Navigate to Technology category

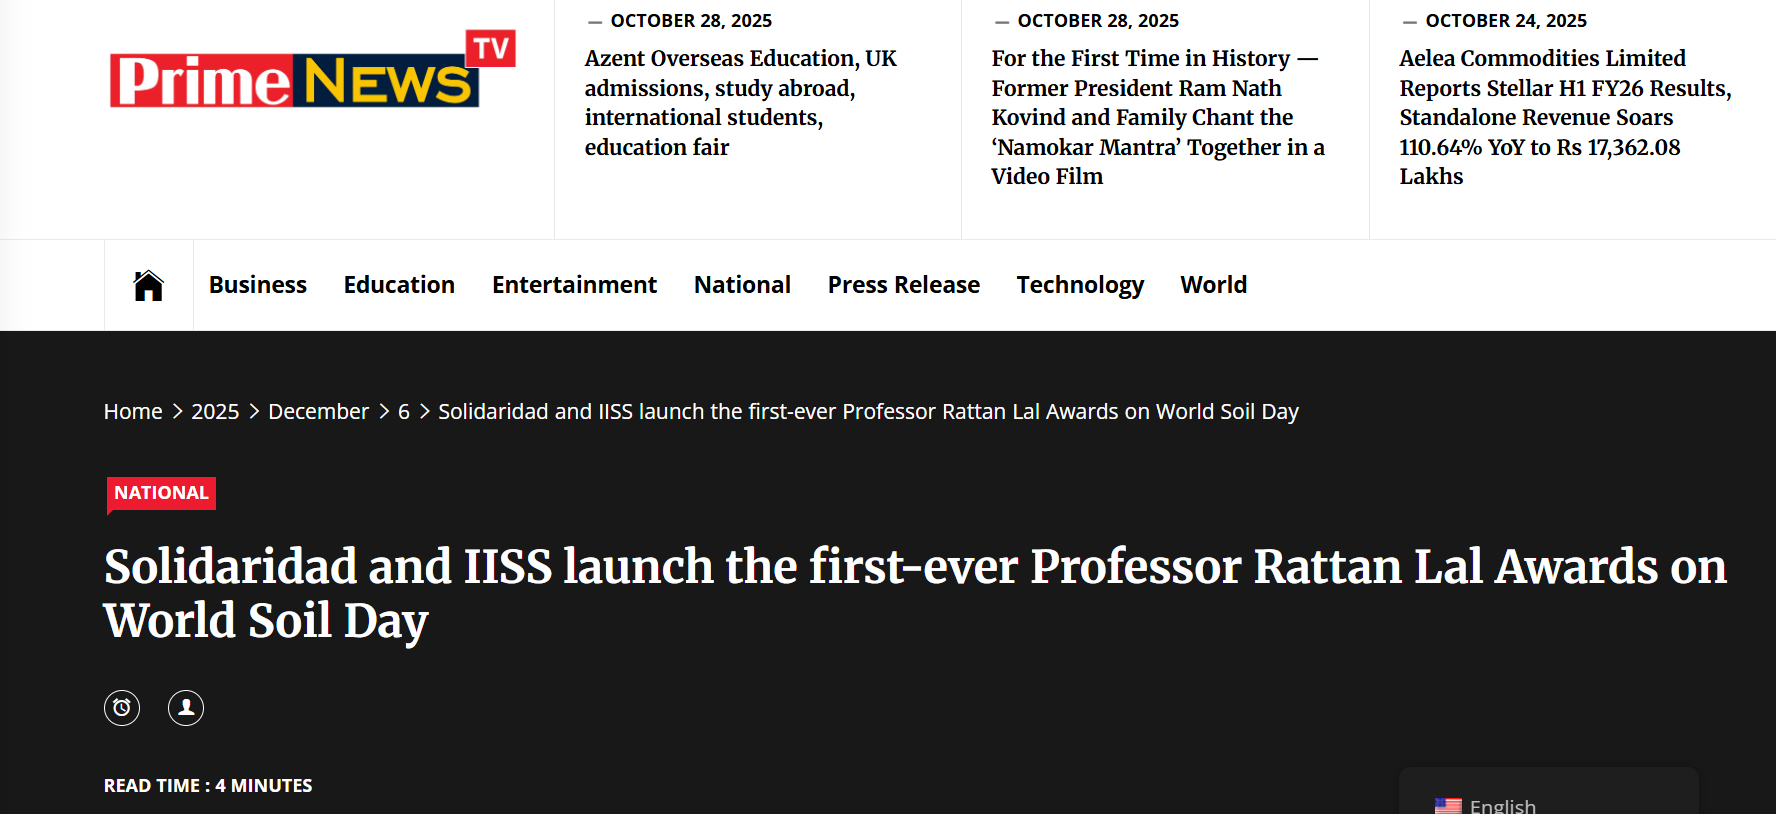(1079, 285)
